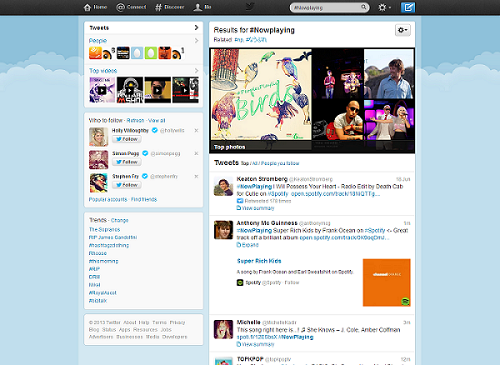Select the orange SoundCloud avatar under People

point(95,53)
